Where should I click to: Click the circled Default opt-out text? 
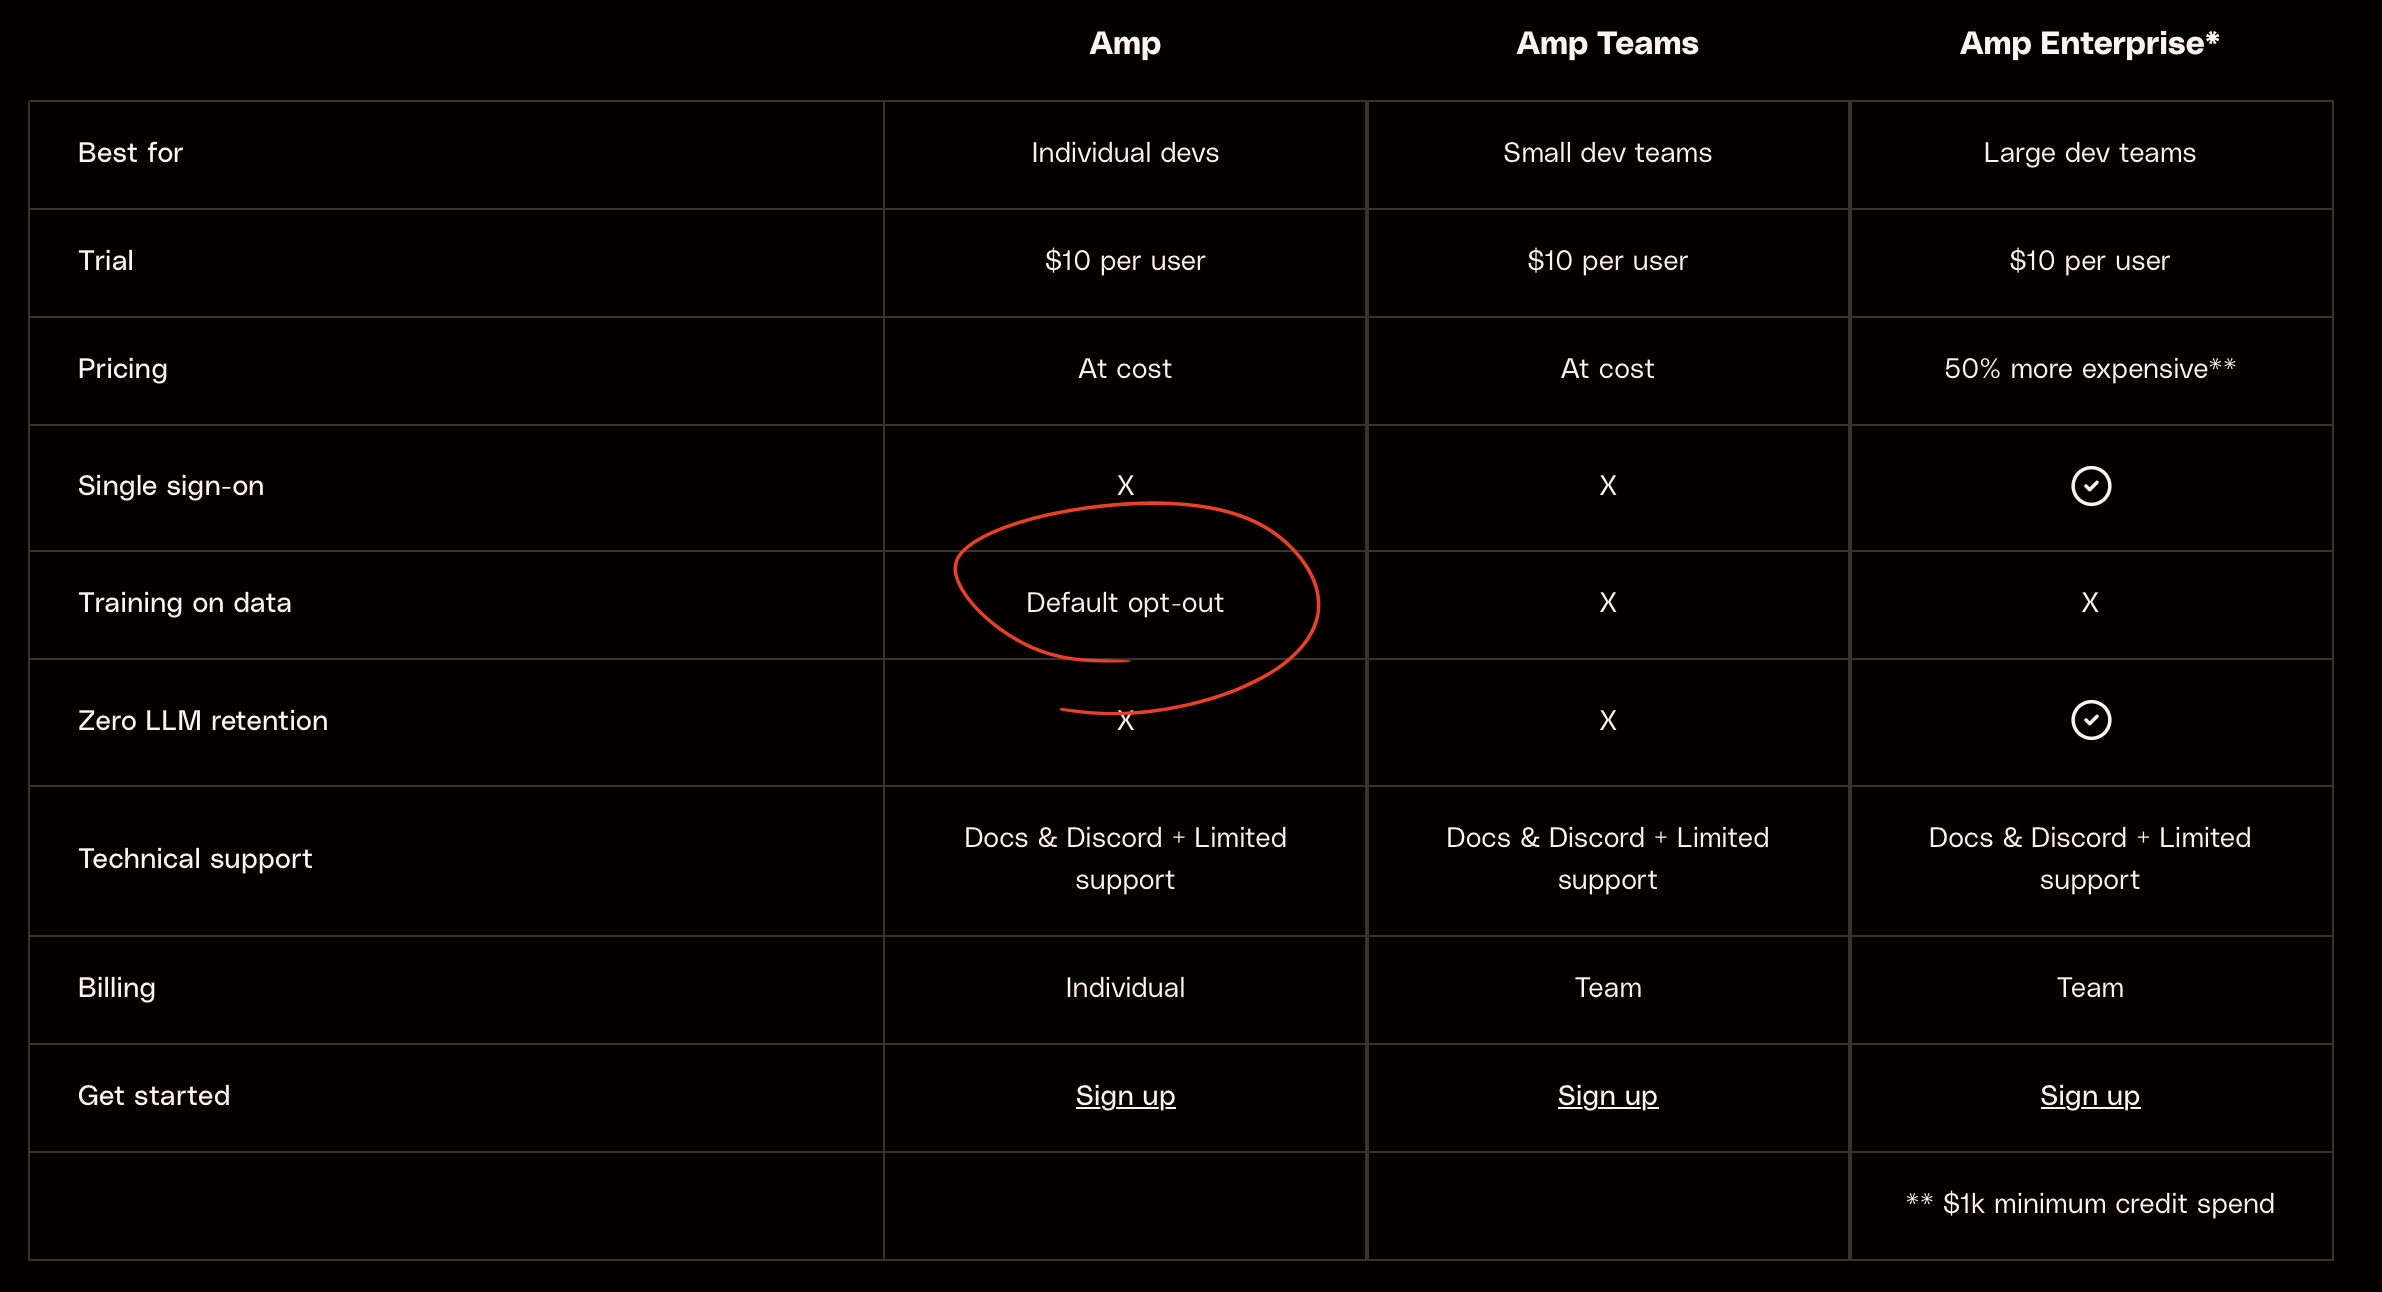(1125, 603)
